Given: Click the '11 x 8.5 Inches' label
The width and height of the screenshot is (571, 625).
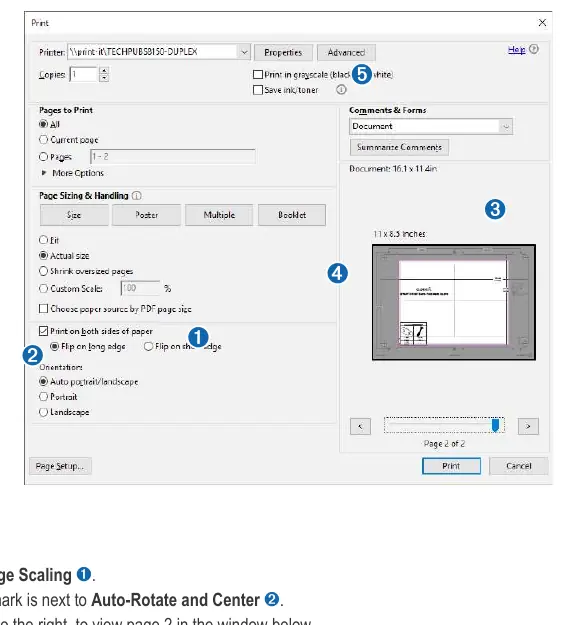Looking at the screenshot, I should tap(400, 234).
